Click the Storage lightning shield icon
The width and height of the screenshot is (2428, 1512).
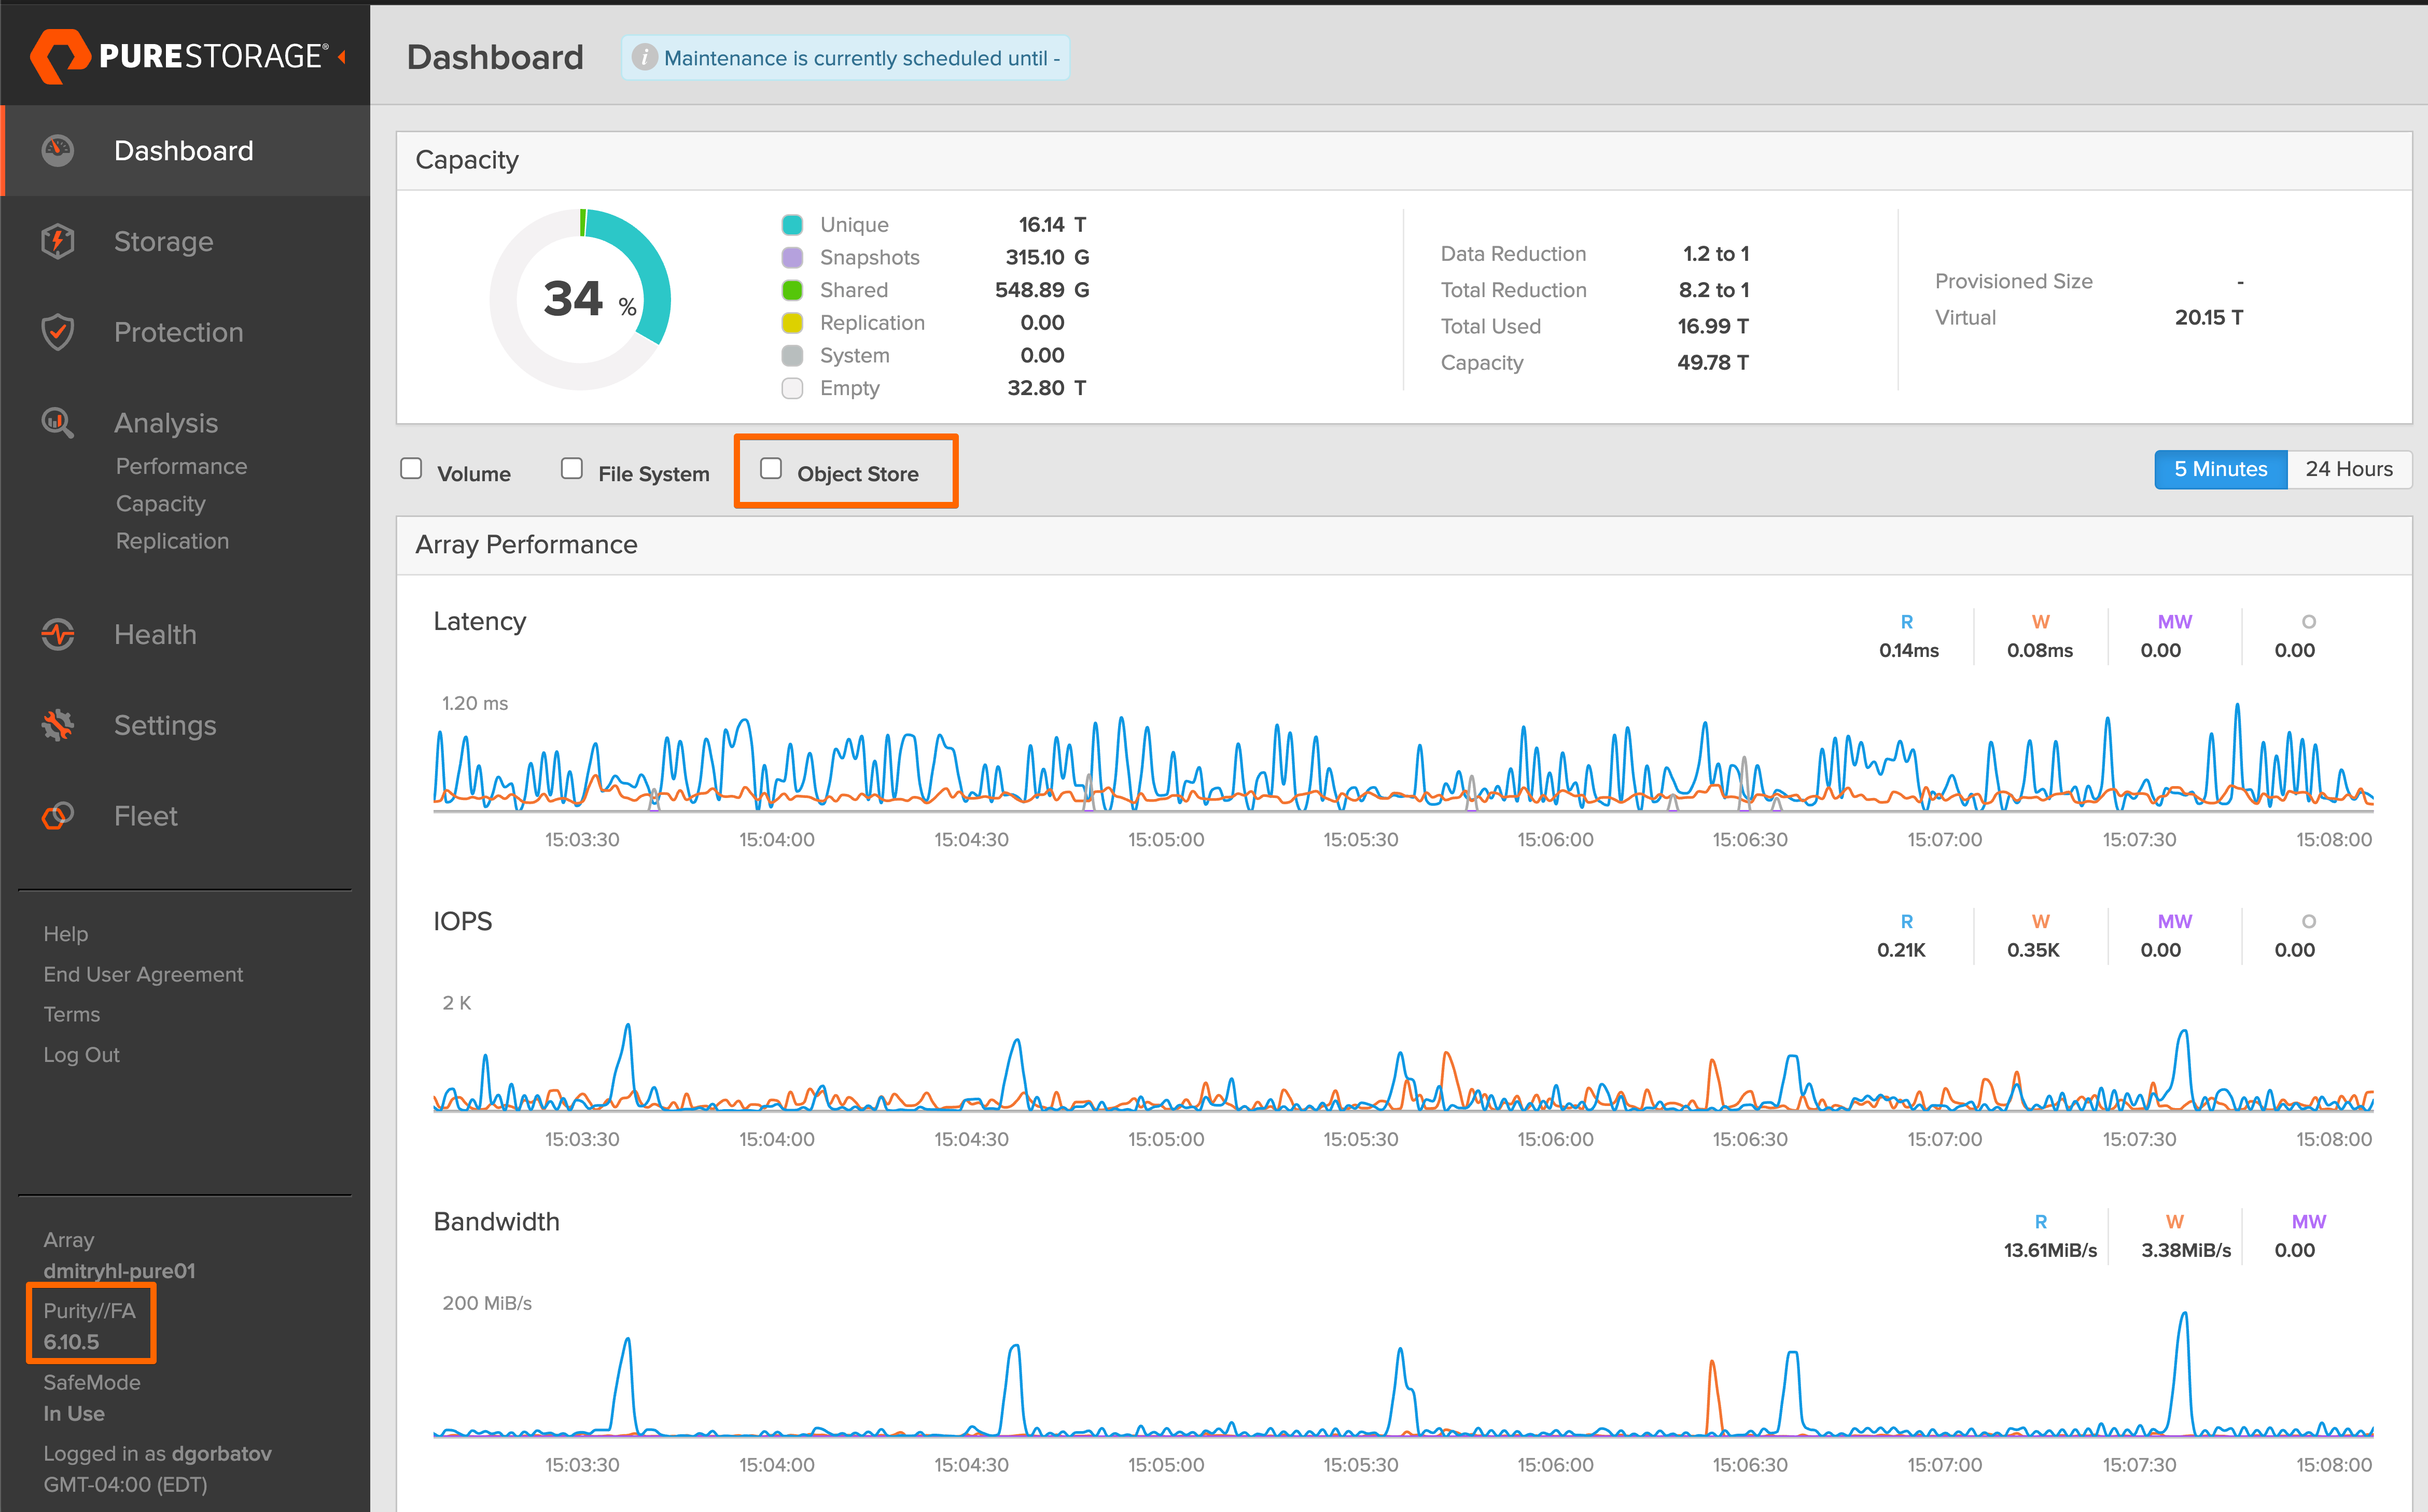[58, 241]
